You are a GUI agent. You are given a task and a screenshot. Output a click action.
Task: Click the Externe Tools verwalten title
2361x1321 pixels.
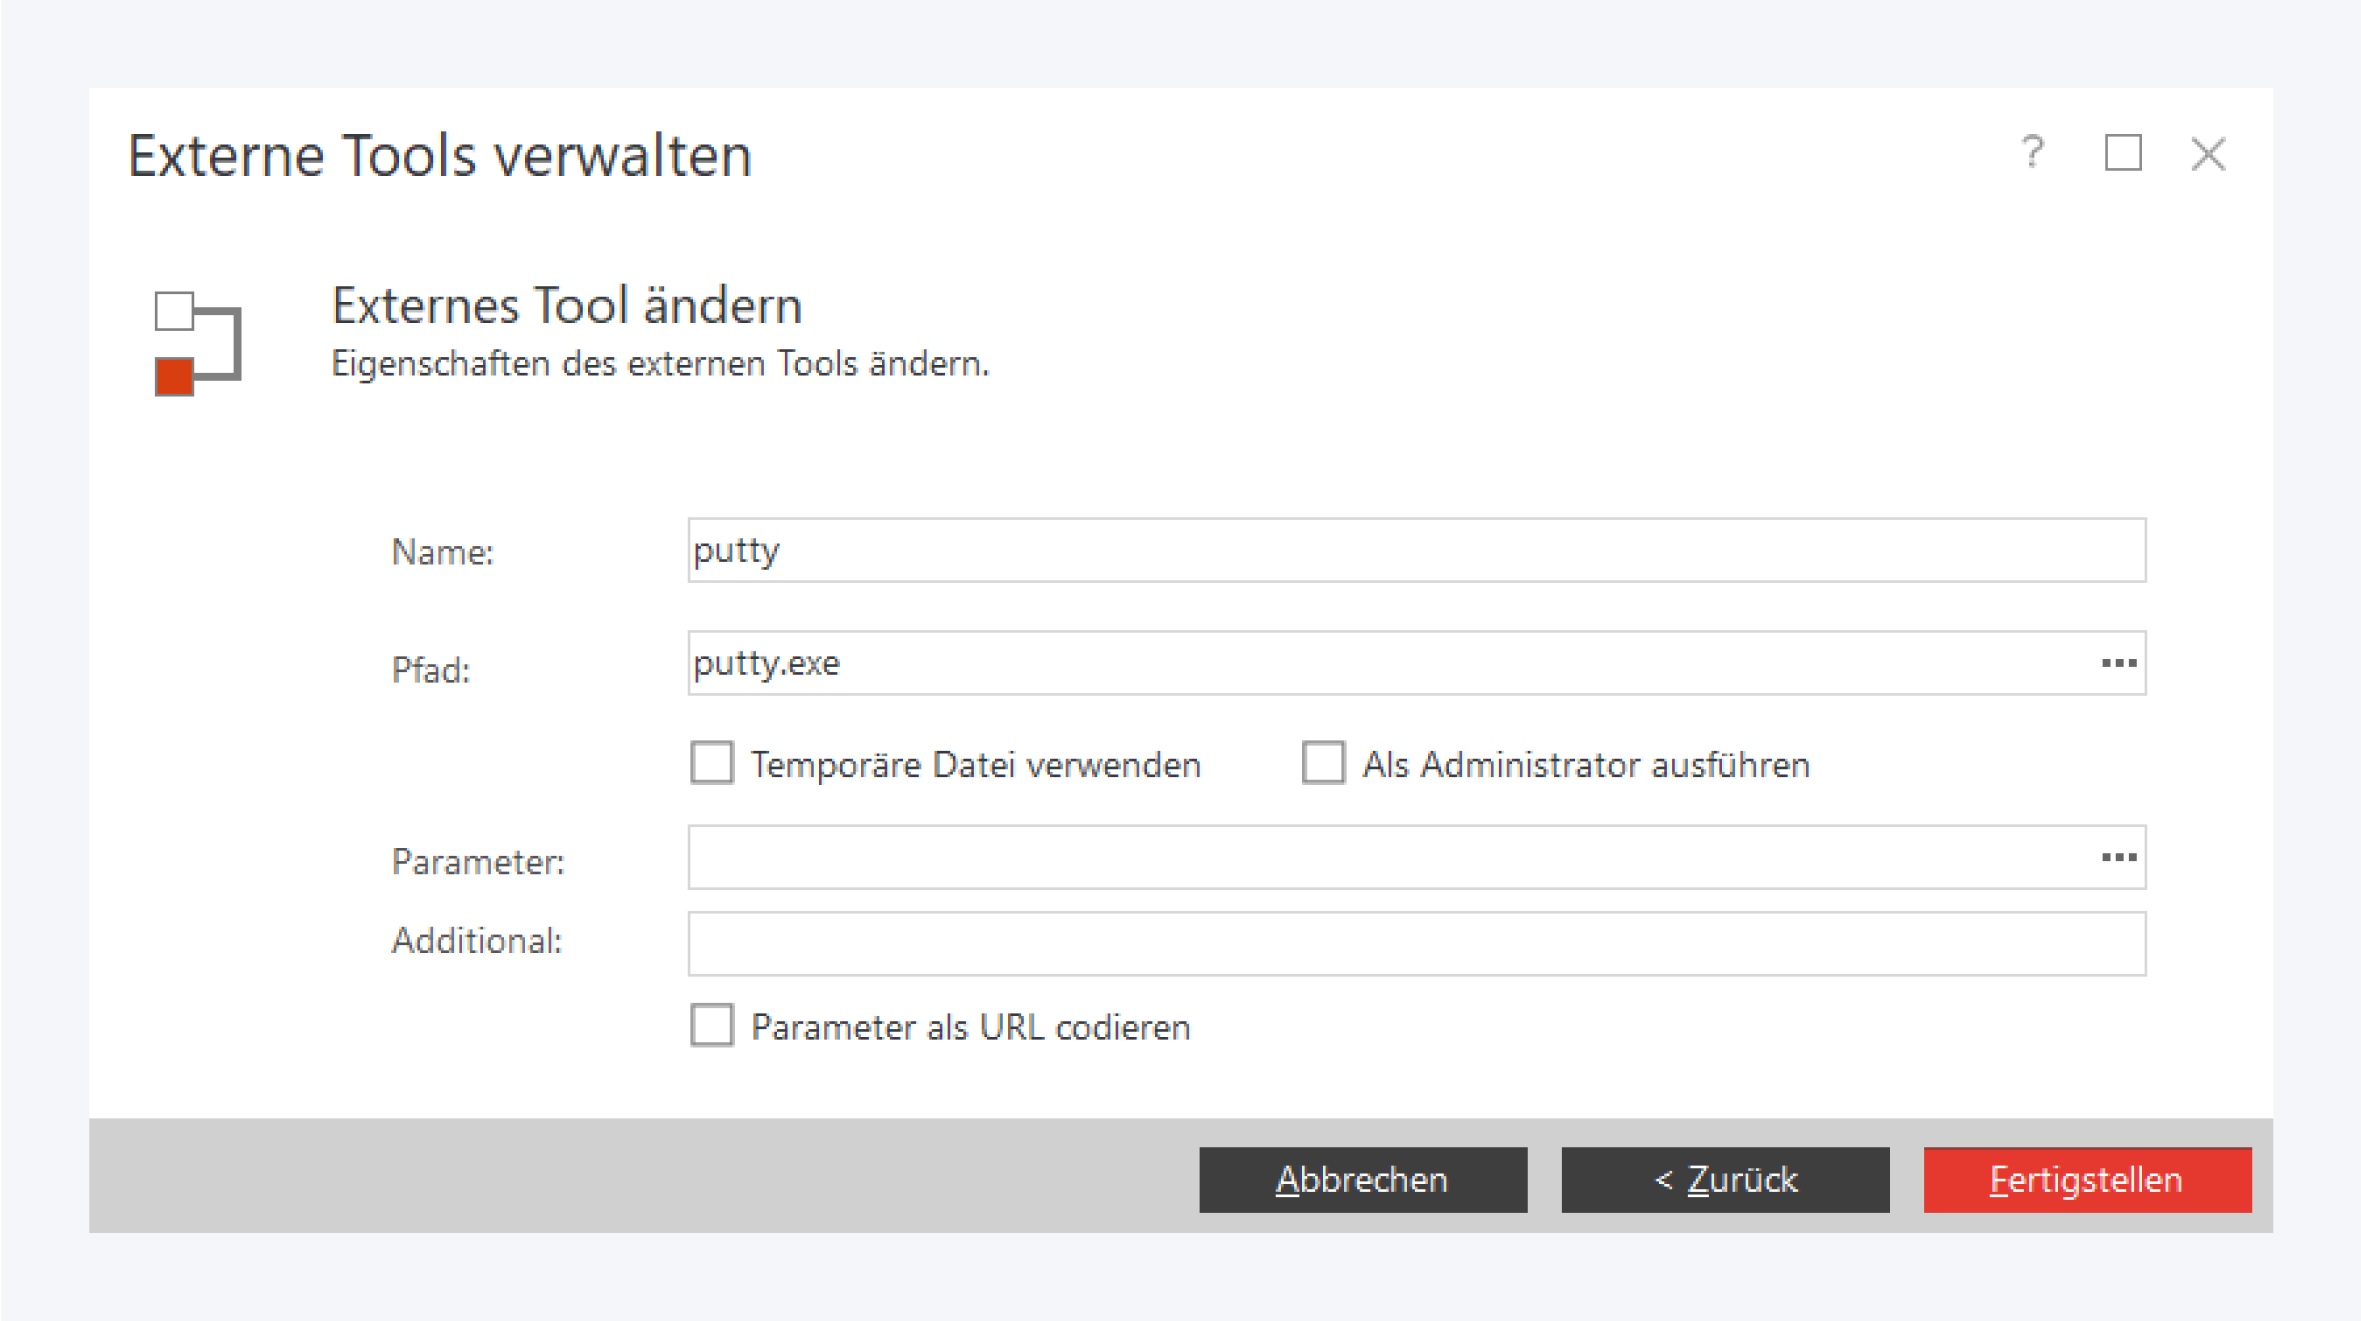pos(439,156)
